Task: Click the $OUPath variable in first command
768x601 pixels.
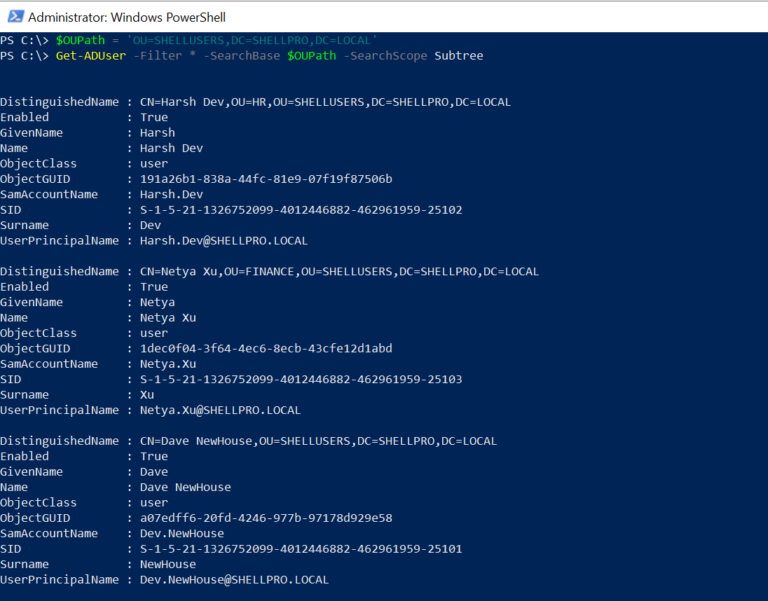Action: coord(80,40)
